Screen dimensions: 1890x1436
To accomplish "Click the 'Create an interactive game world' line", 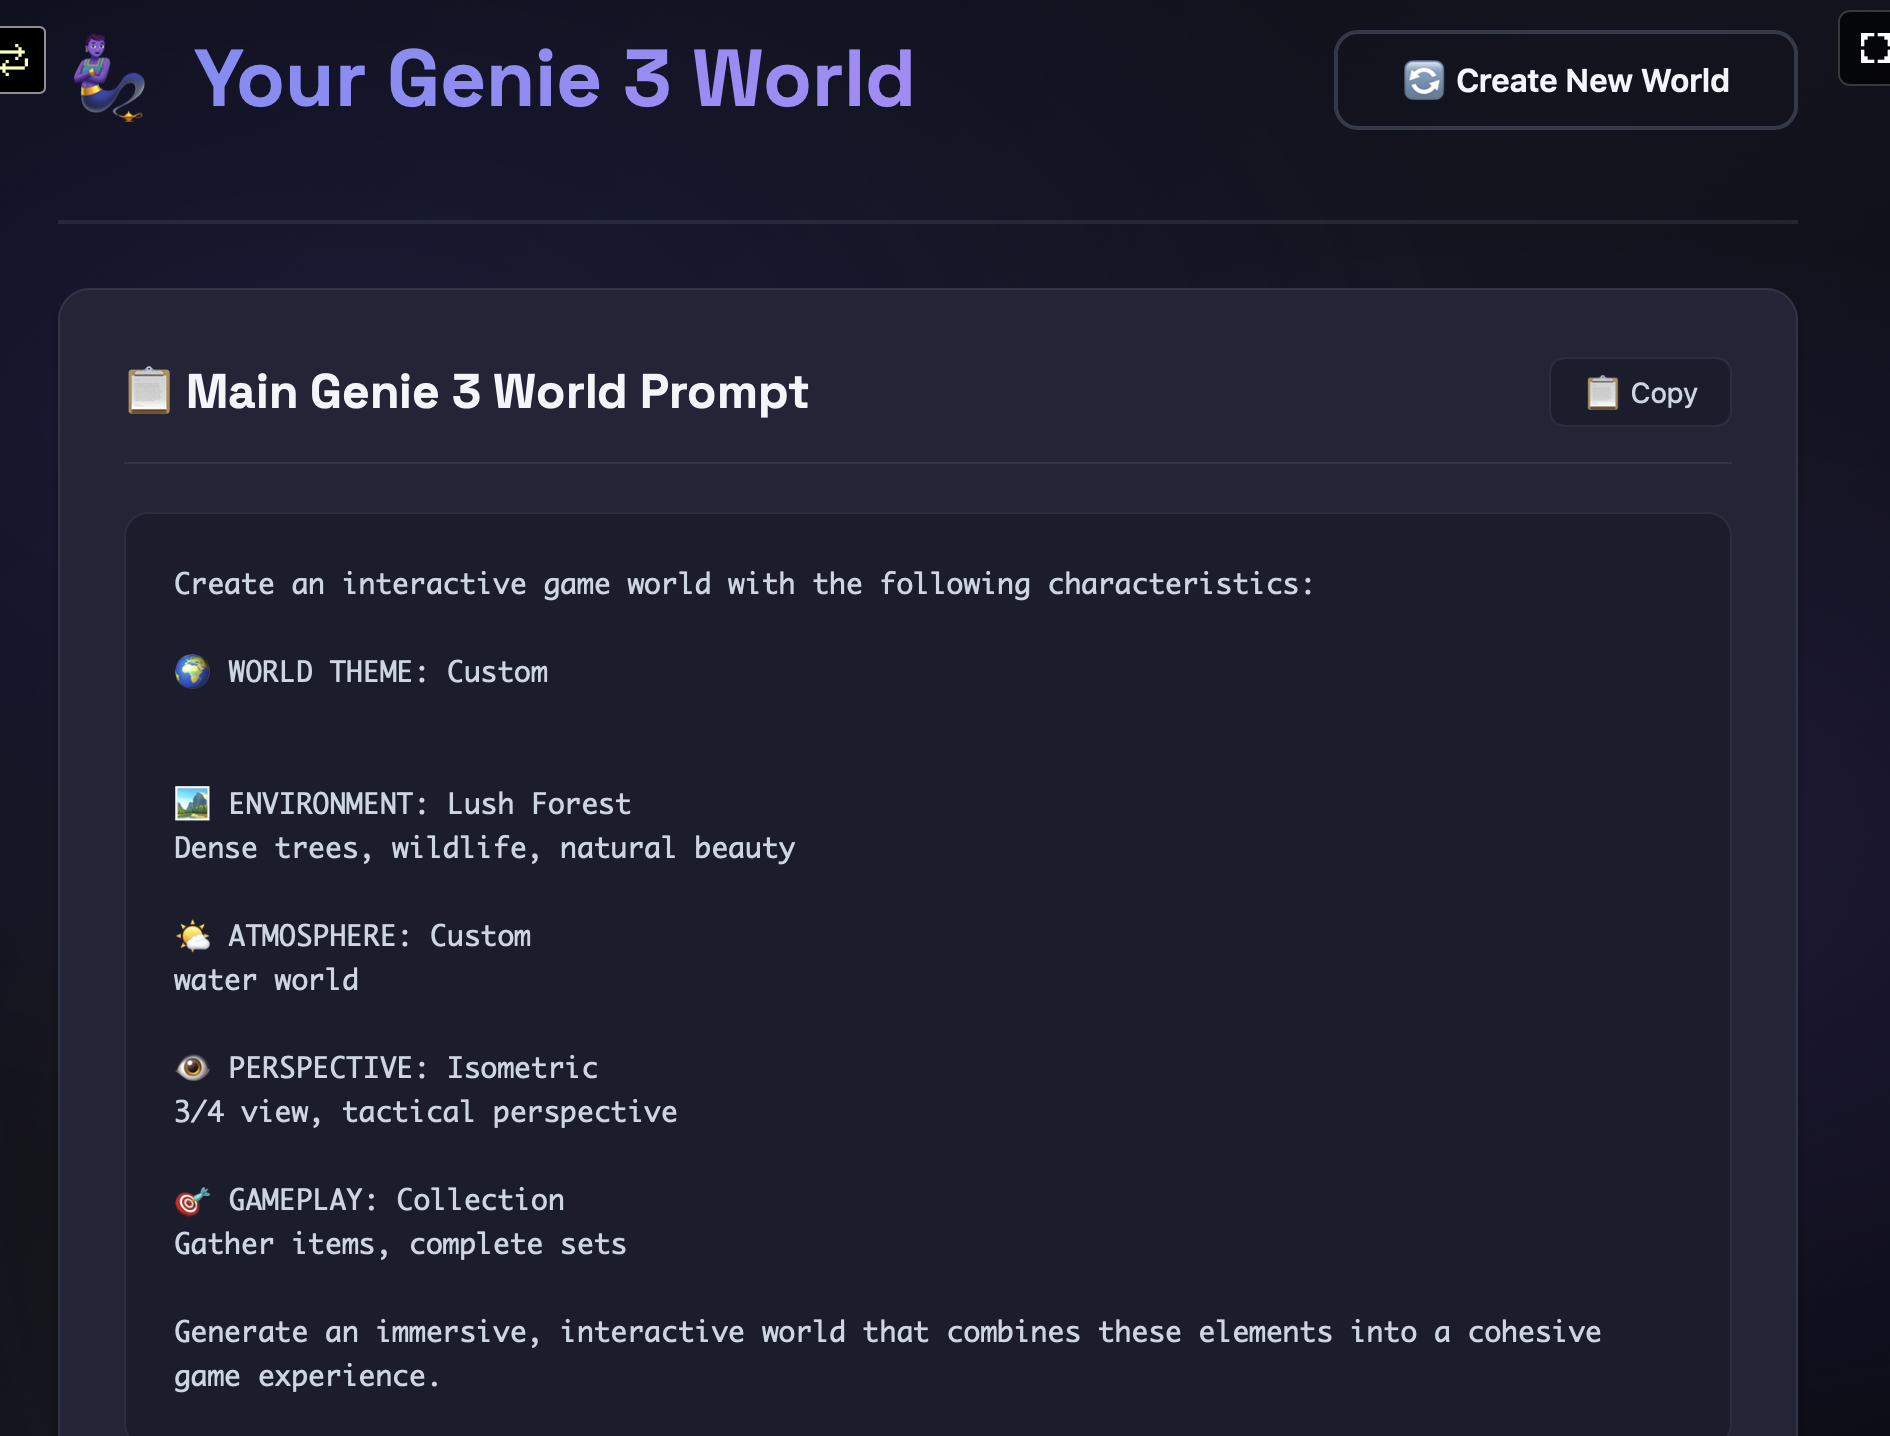I will [x=744, y=584].
